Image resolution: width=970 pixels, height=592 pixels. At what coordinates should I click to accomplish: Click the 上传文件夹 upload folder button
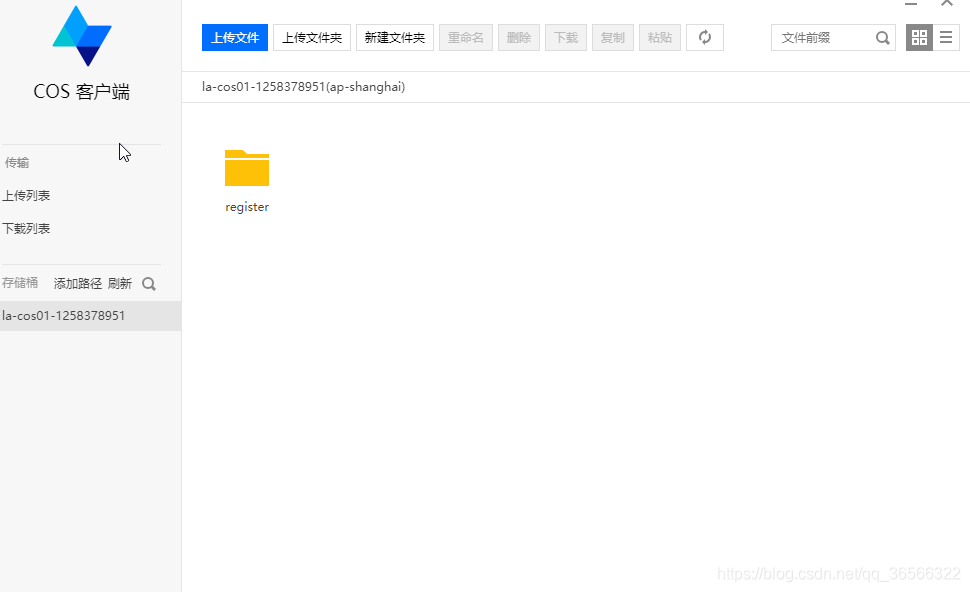point(312,38)
